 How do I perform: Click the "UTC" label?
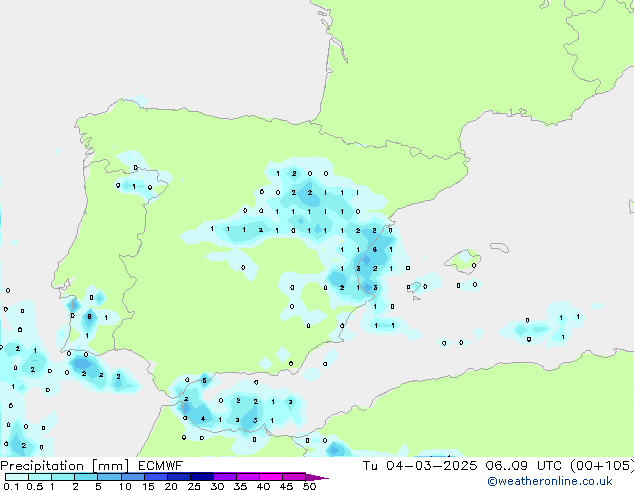tap(549, 466)
